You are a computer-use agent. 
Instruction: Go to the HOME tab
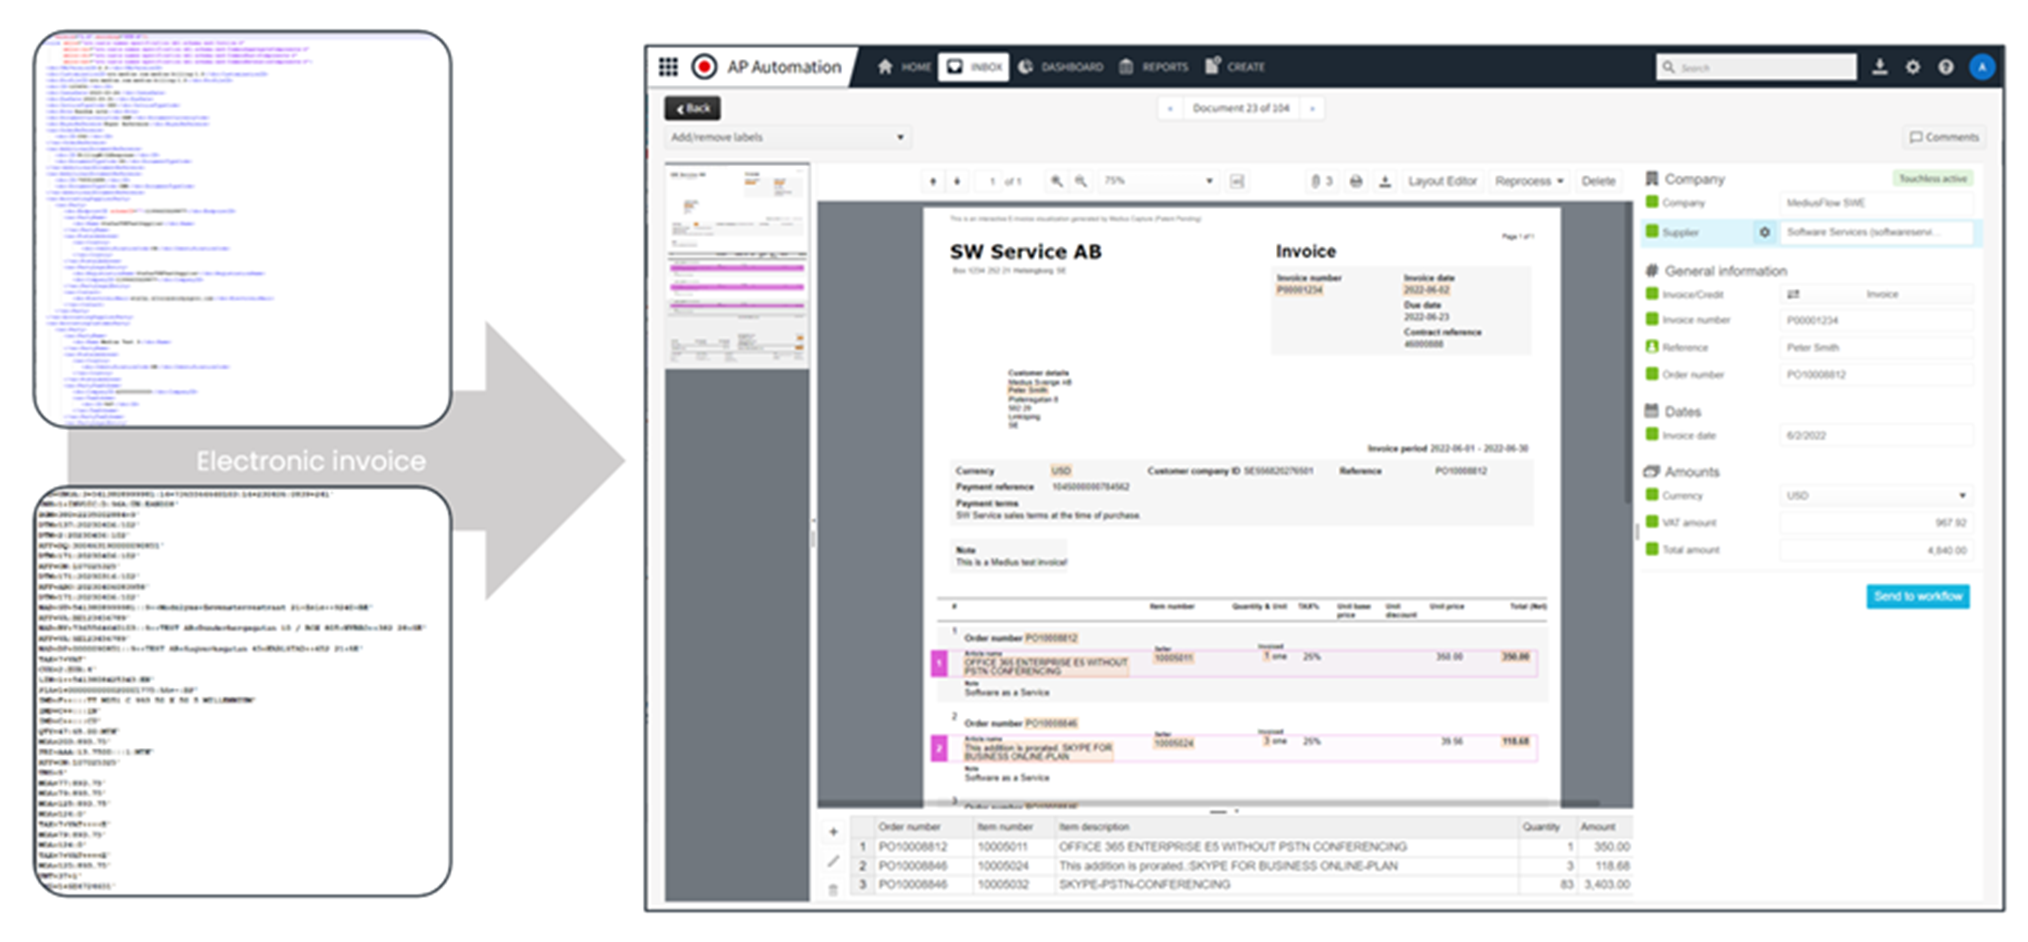(x=904, y=67)
